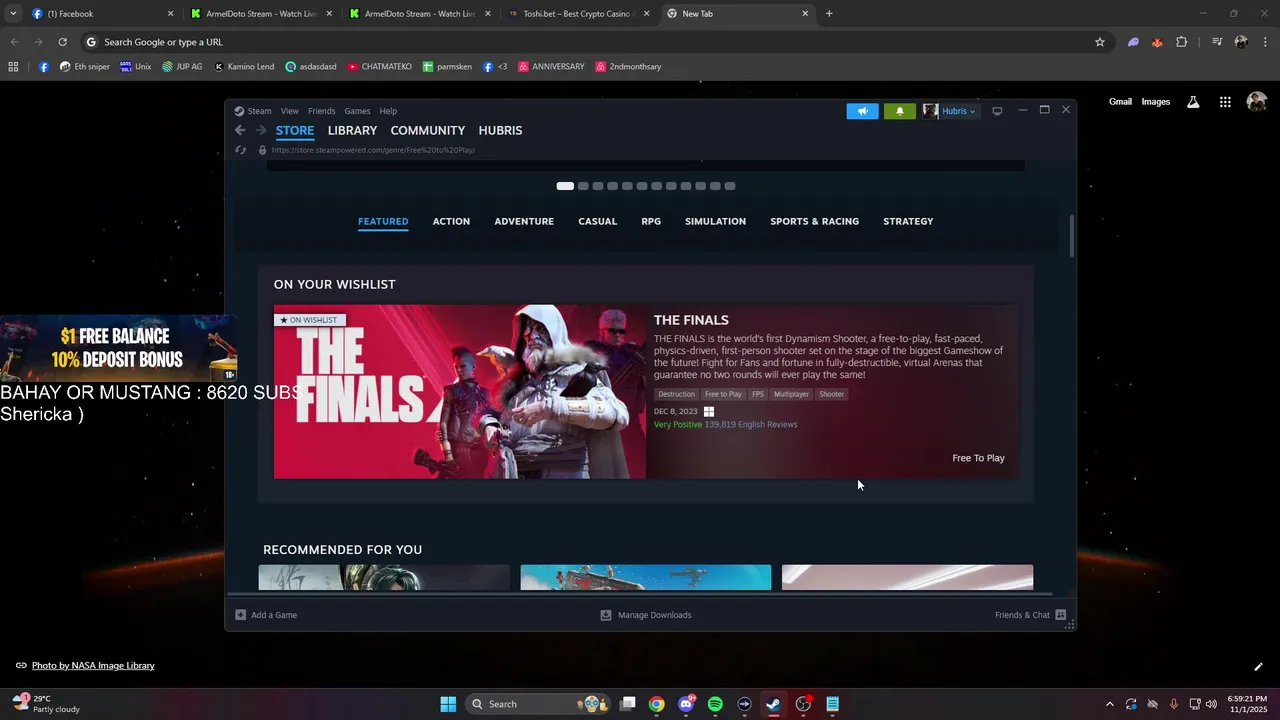
Task: Click the Very Positive reviews summary
Action: click(x=725, y=424)
